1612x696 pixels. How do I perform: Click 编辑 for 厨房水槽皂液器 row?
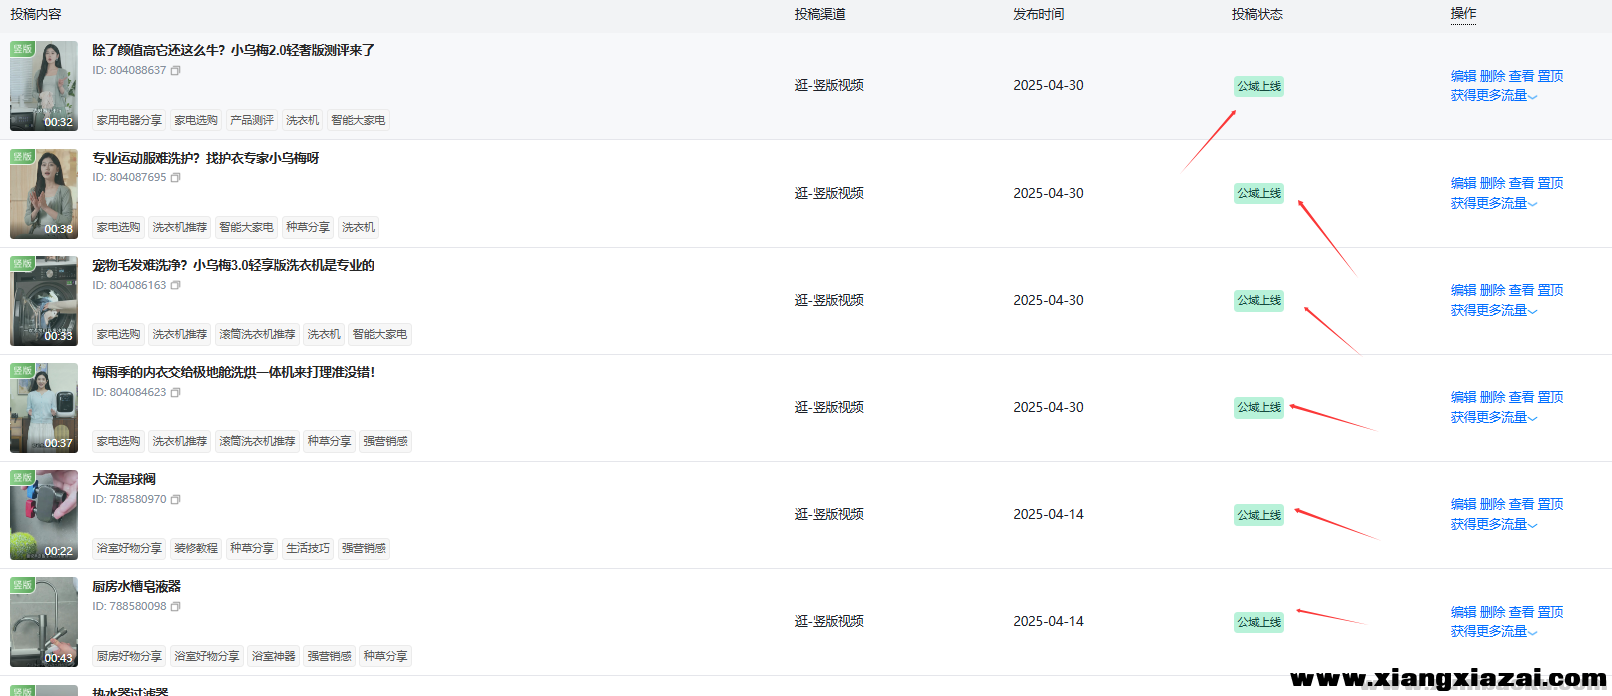1463,613
